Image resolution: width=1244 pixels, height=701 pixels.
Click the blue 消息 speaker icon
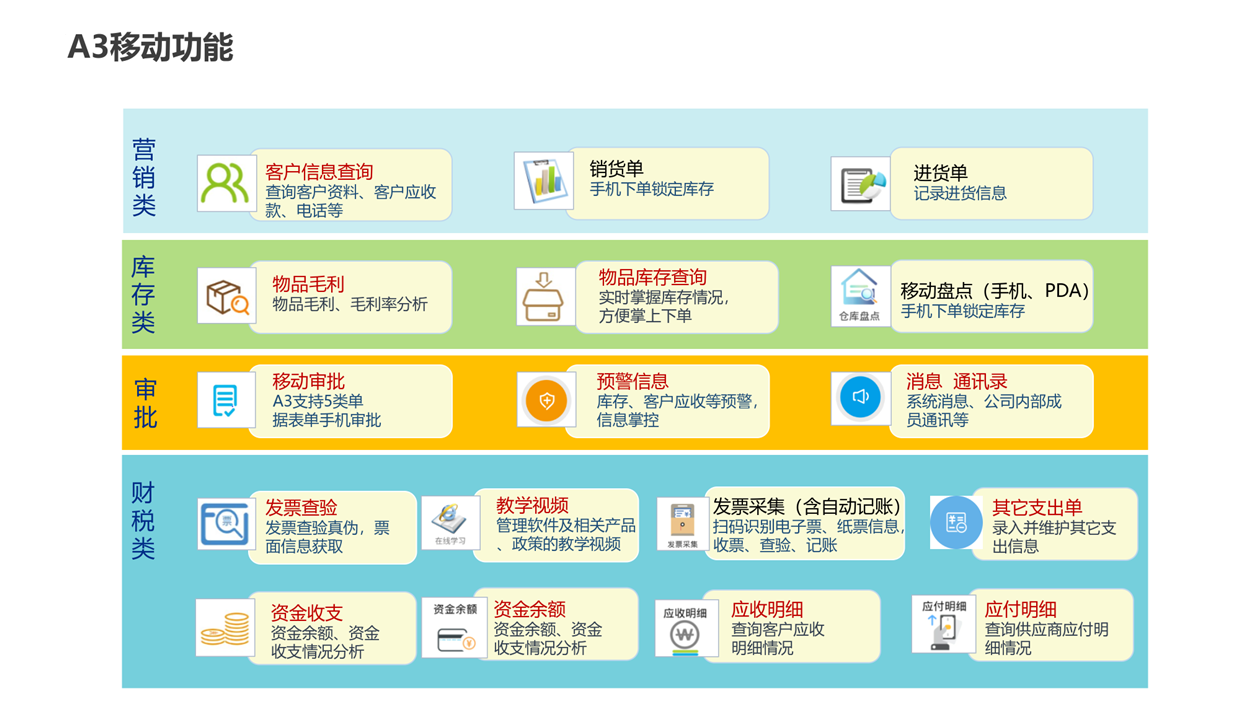pyautogui.click(x=860, y=398)
